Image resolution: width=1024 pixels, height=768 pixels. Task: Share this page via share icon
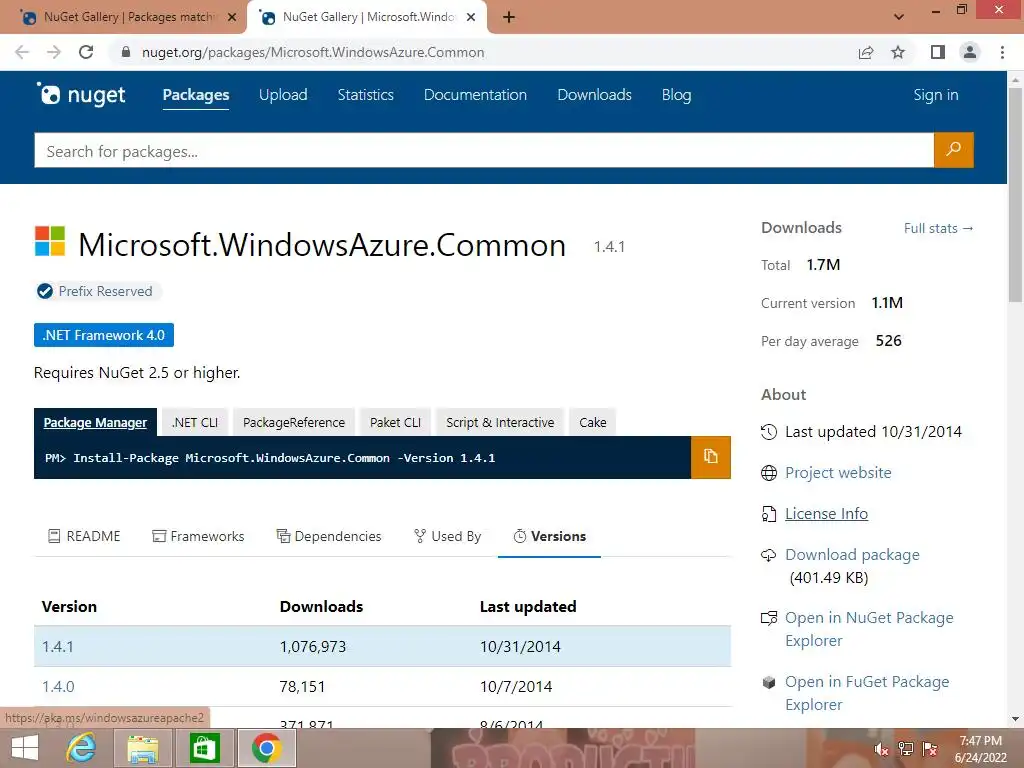(866, 52)
